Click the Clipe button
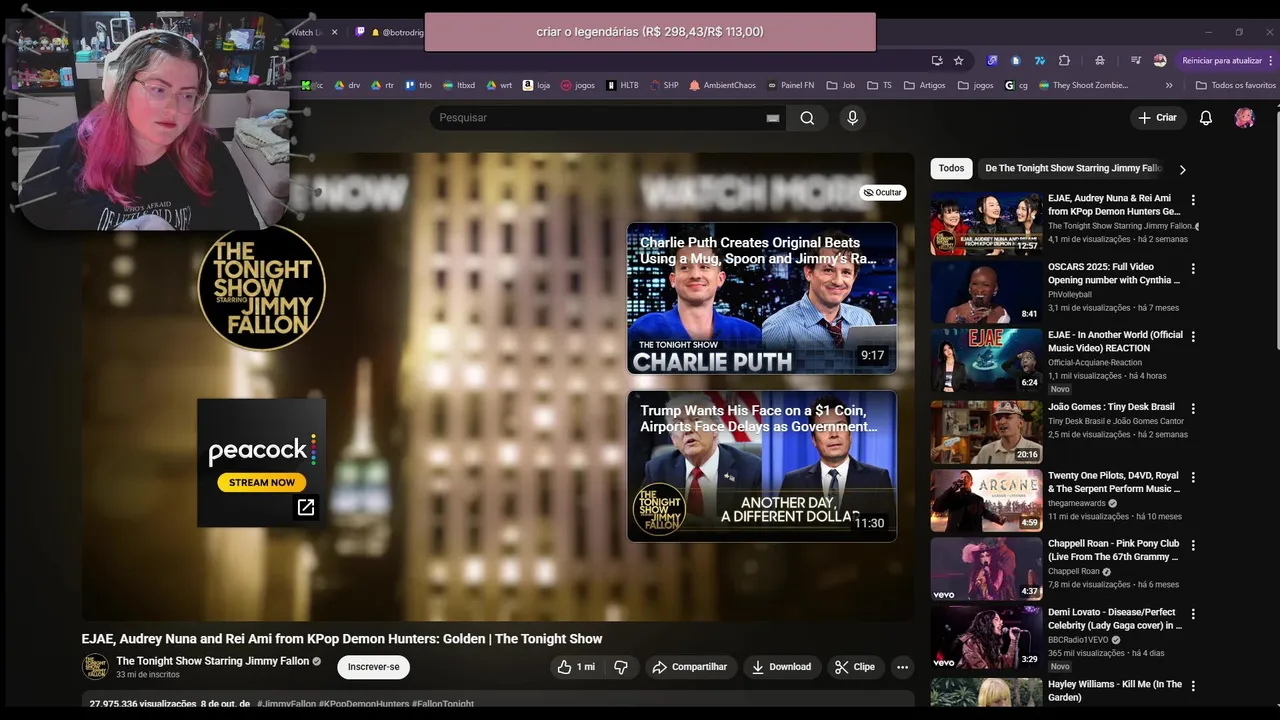Image resolution: width=1280 pixels, height=720 pixels. tap(856, 667)
